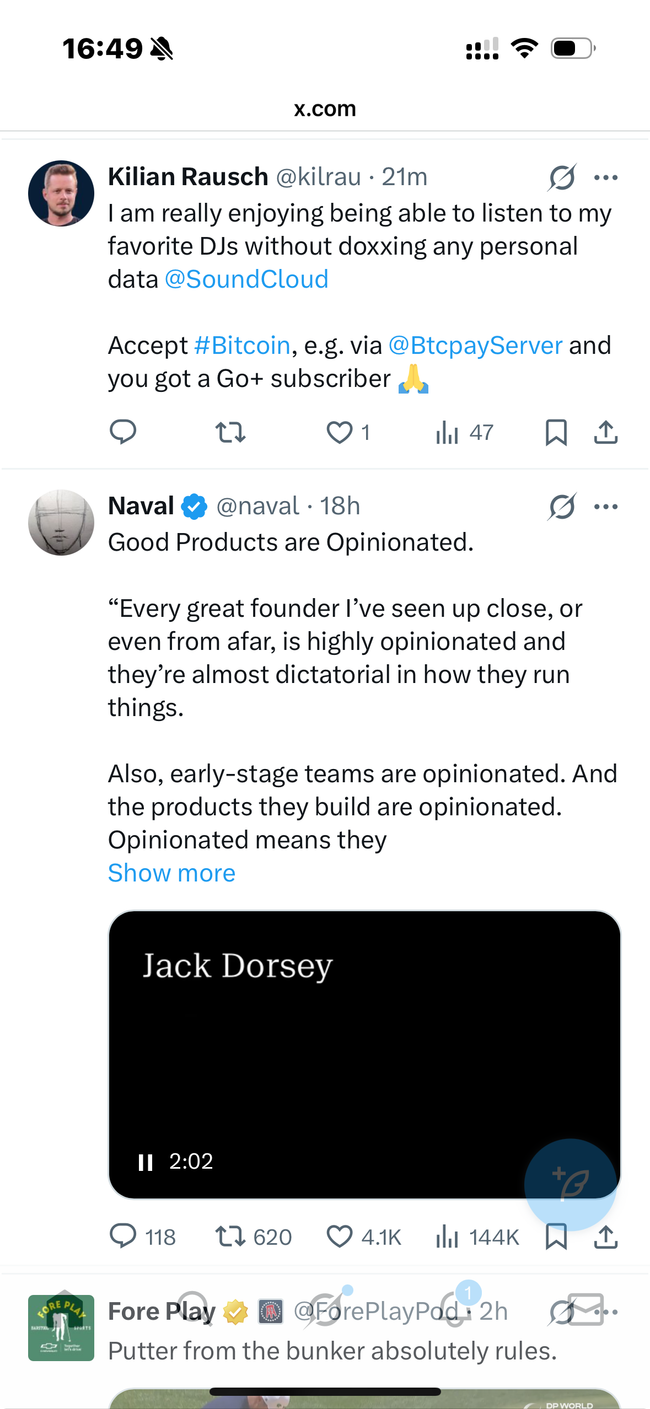Open the #Bitcoin hashtag
Image resolution: width=650 pixels, height=1409 pixels.
coord(242,346)
